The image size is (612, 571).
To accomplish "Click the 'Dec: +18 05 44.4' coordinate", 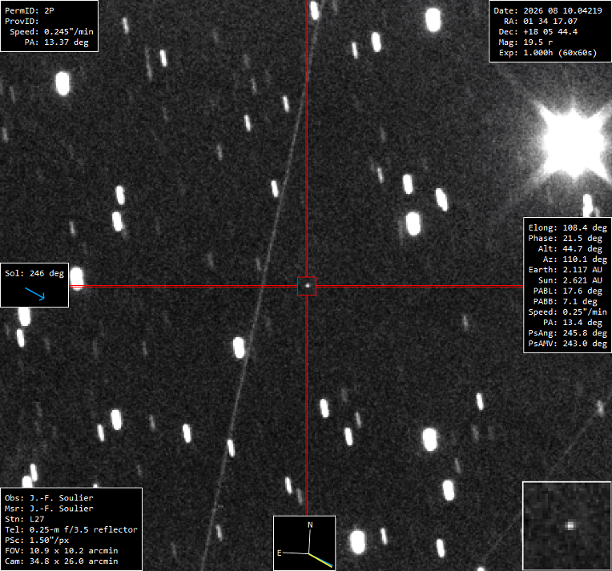I will pos(538,32).
